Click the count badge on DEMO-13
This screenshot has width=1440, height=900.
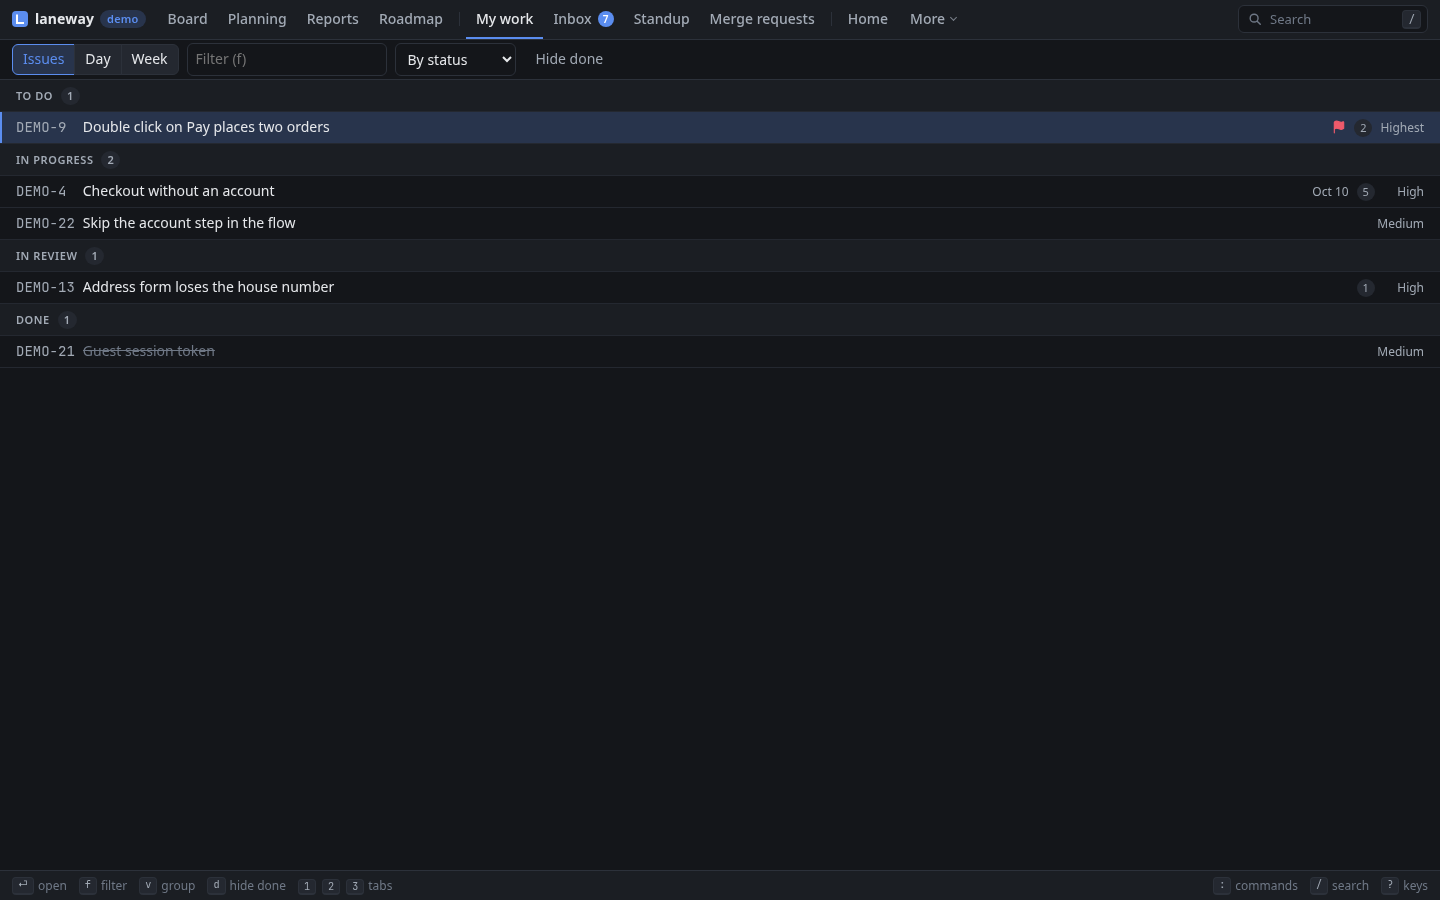(x=1365, y=288)
